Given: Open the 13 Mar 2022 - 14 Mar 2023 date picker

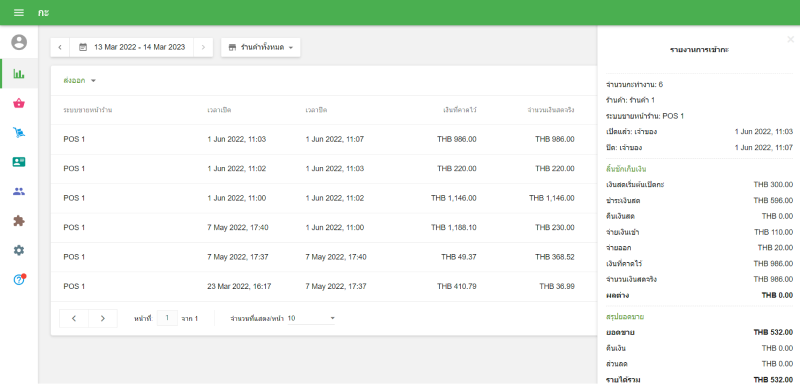Looking at the screenshot, I should pos(132,47).
